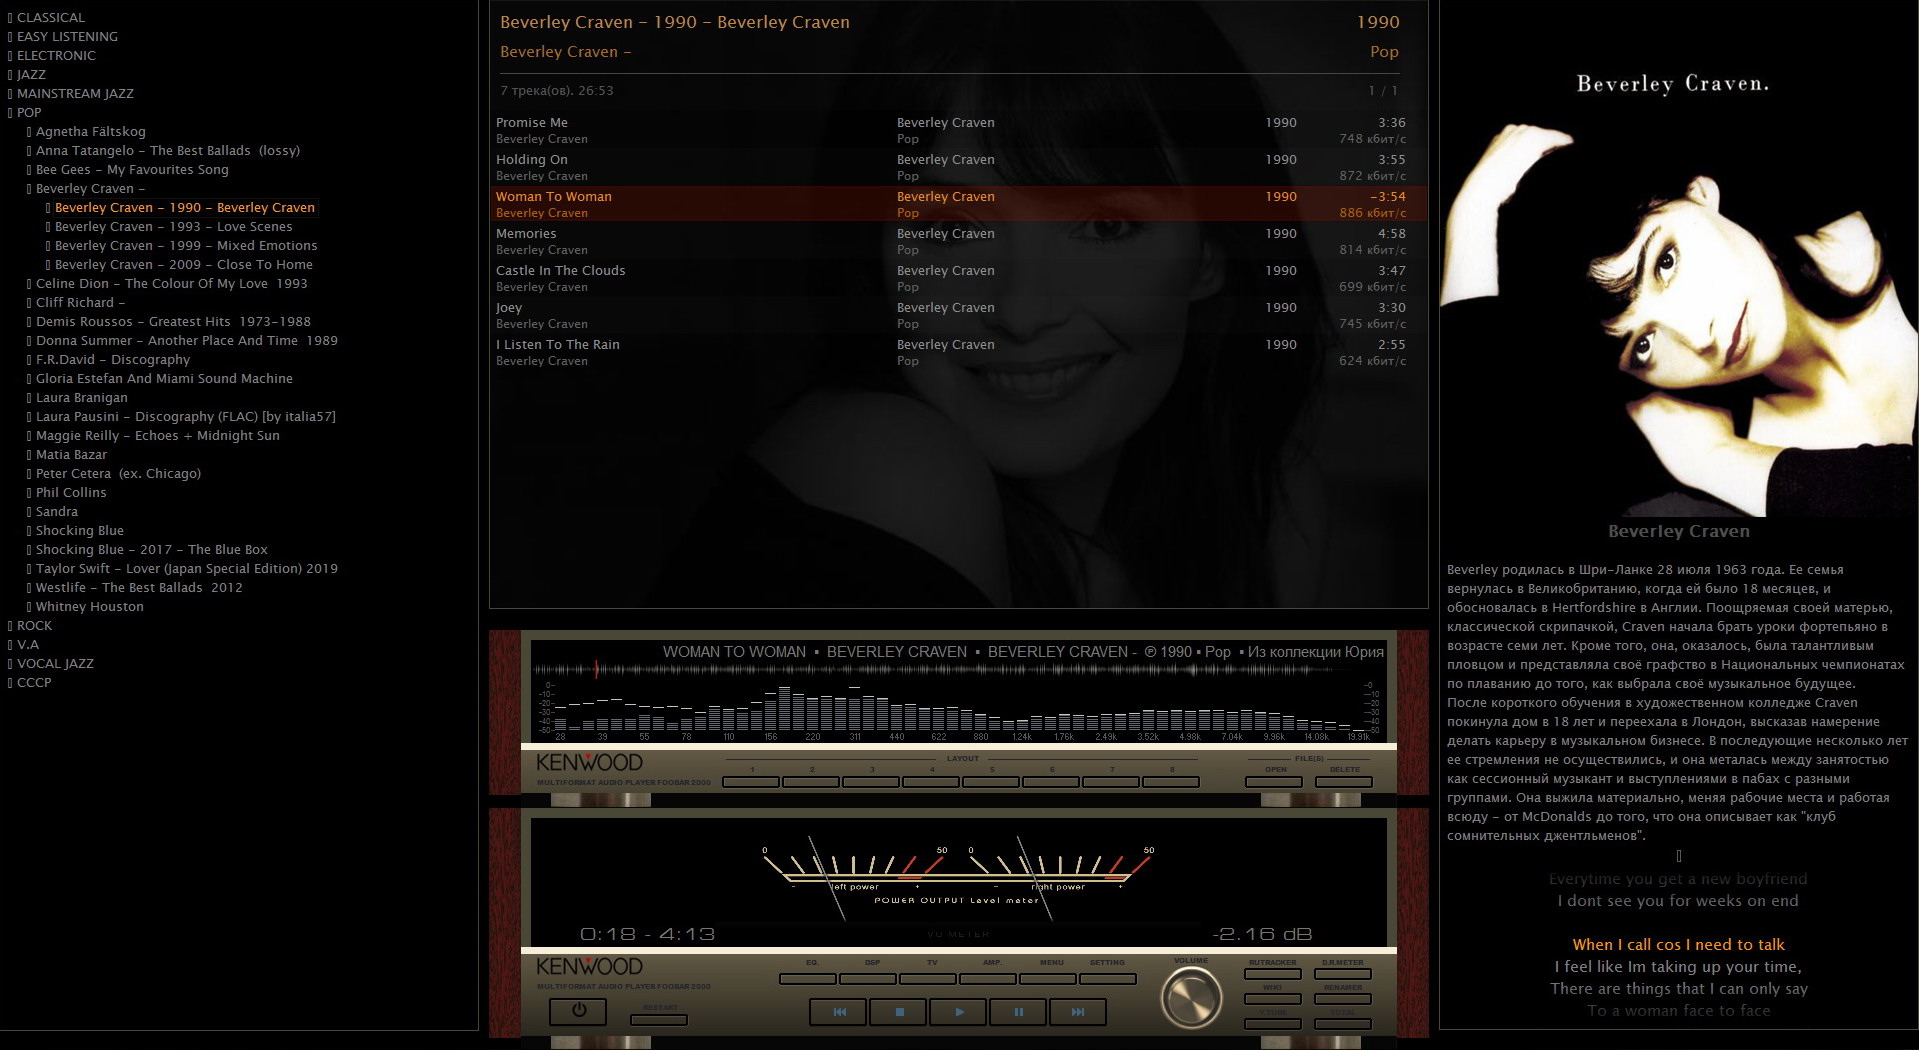Open the SETTING button

1108,979
